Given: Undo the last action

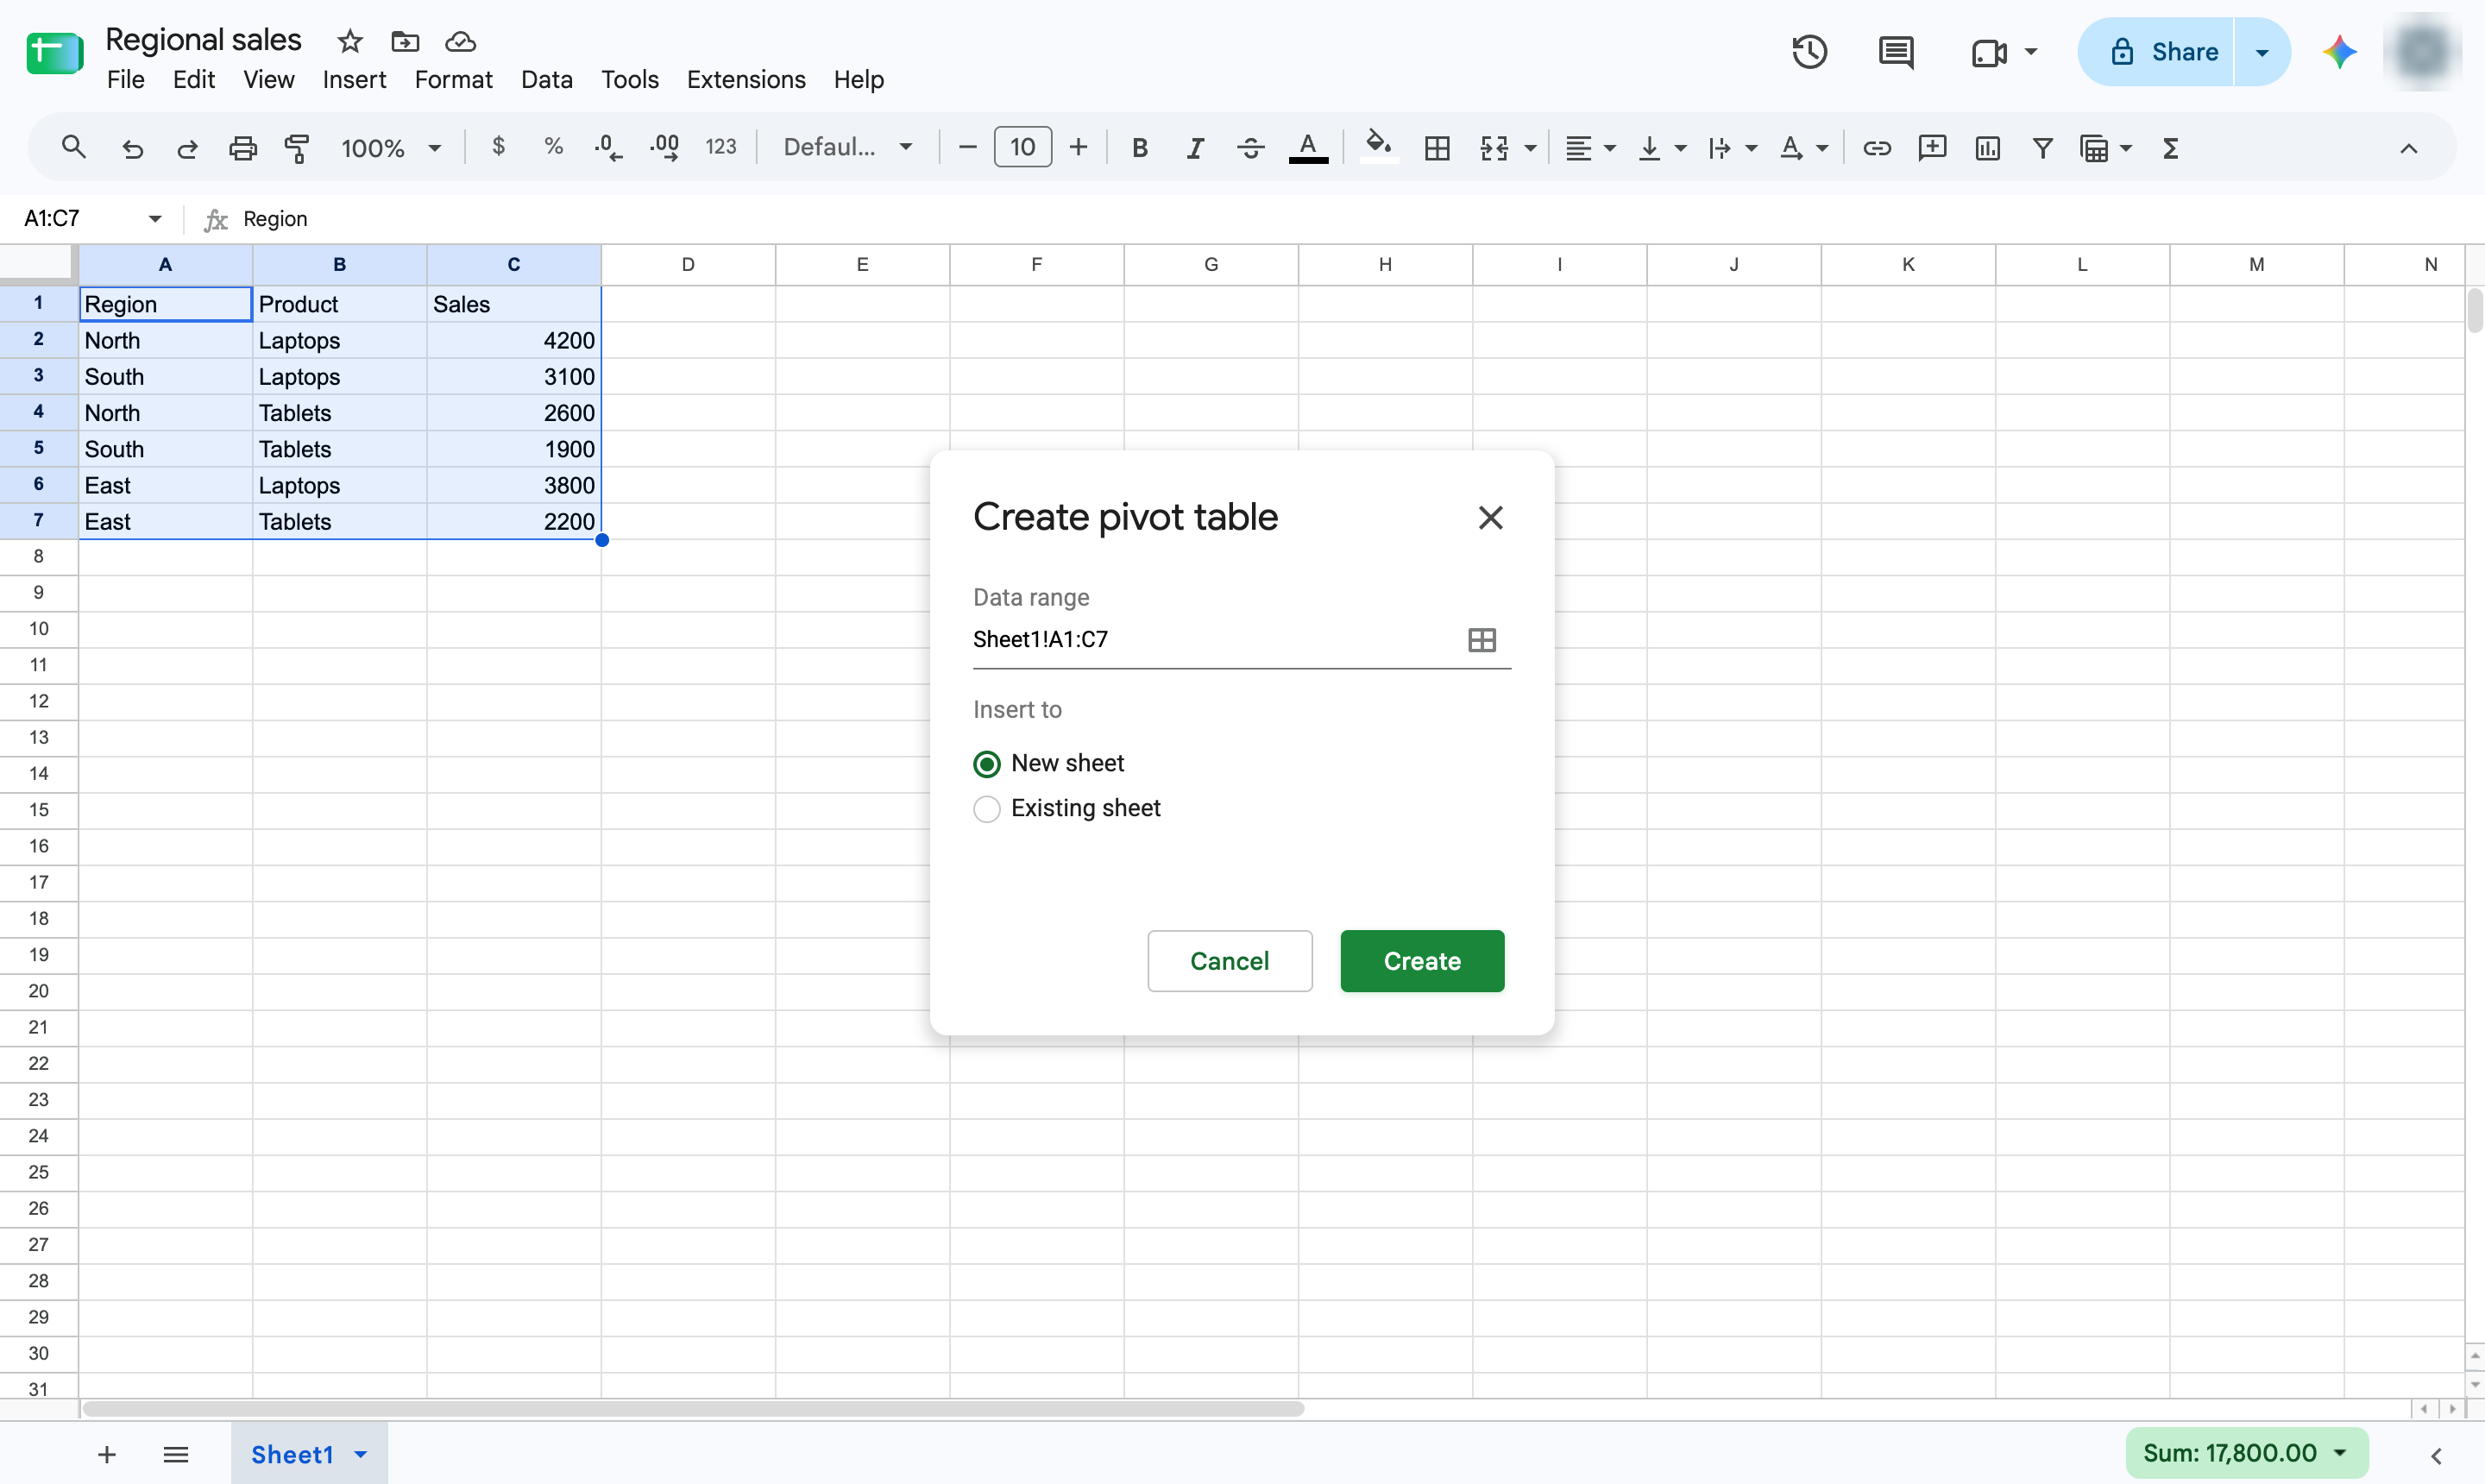Looking at the screenshot, I should click(x=132, y=148).
